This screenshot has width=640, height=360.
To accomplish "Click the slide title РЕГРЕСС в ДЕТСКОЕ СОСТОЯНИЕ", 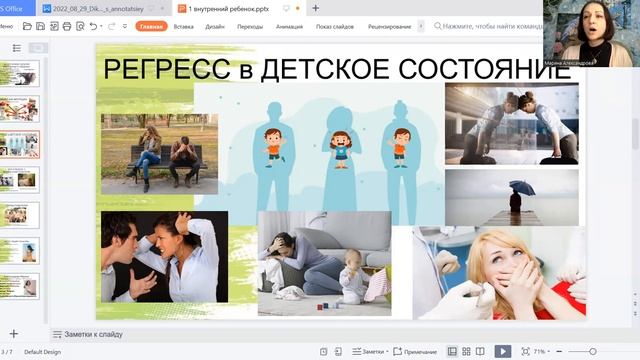I will click(x=337, y=69).
